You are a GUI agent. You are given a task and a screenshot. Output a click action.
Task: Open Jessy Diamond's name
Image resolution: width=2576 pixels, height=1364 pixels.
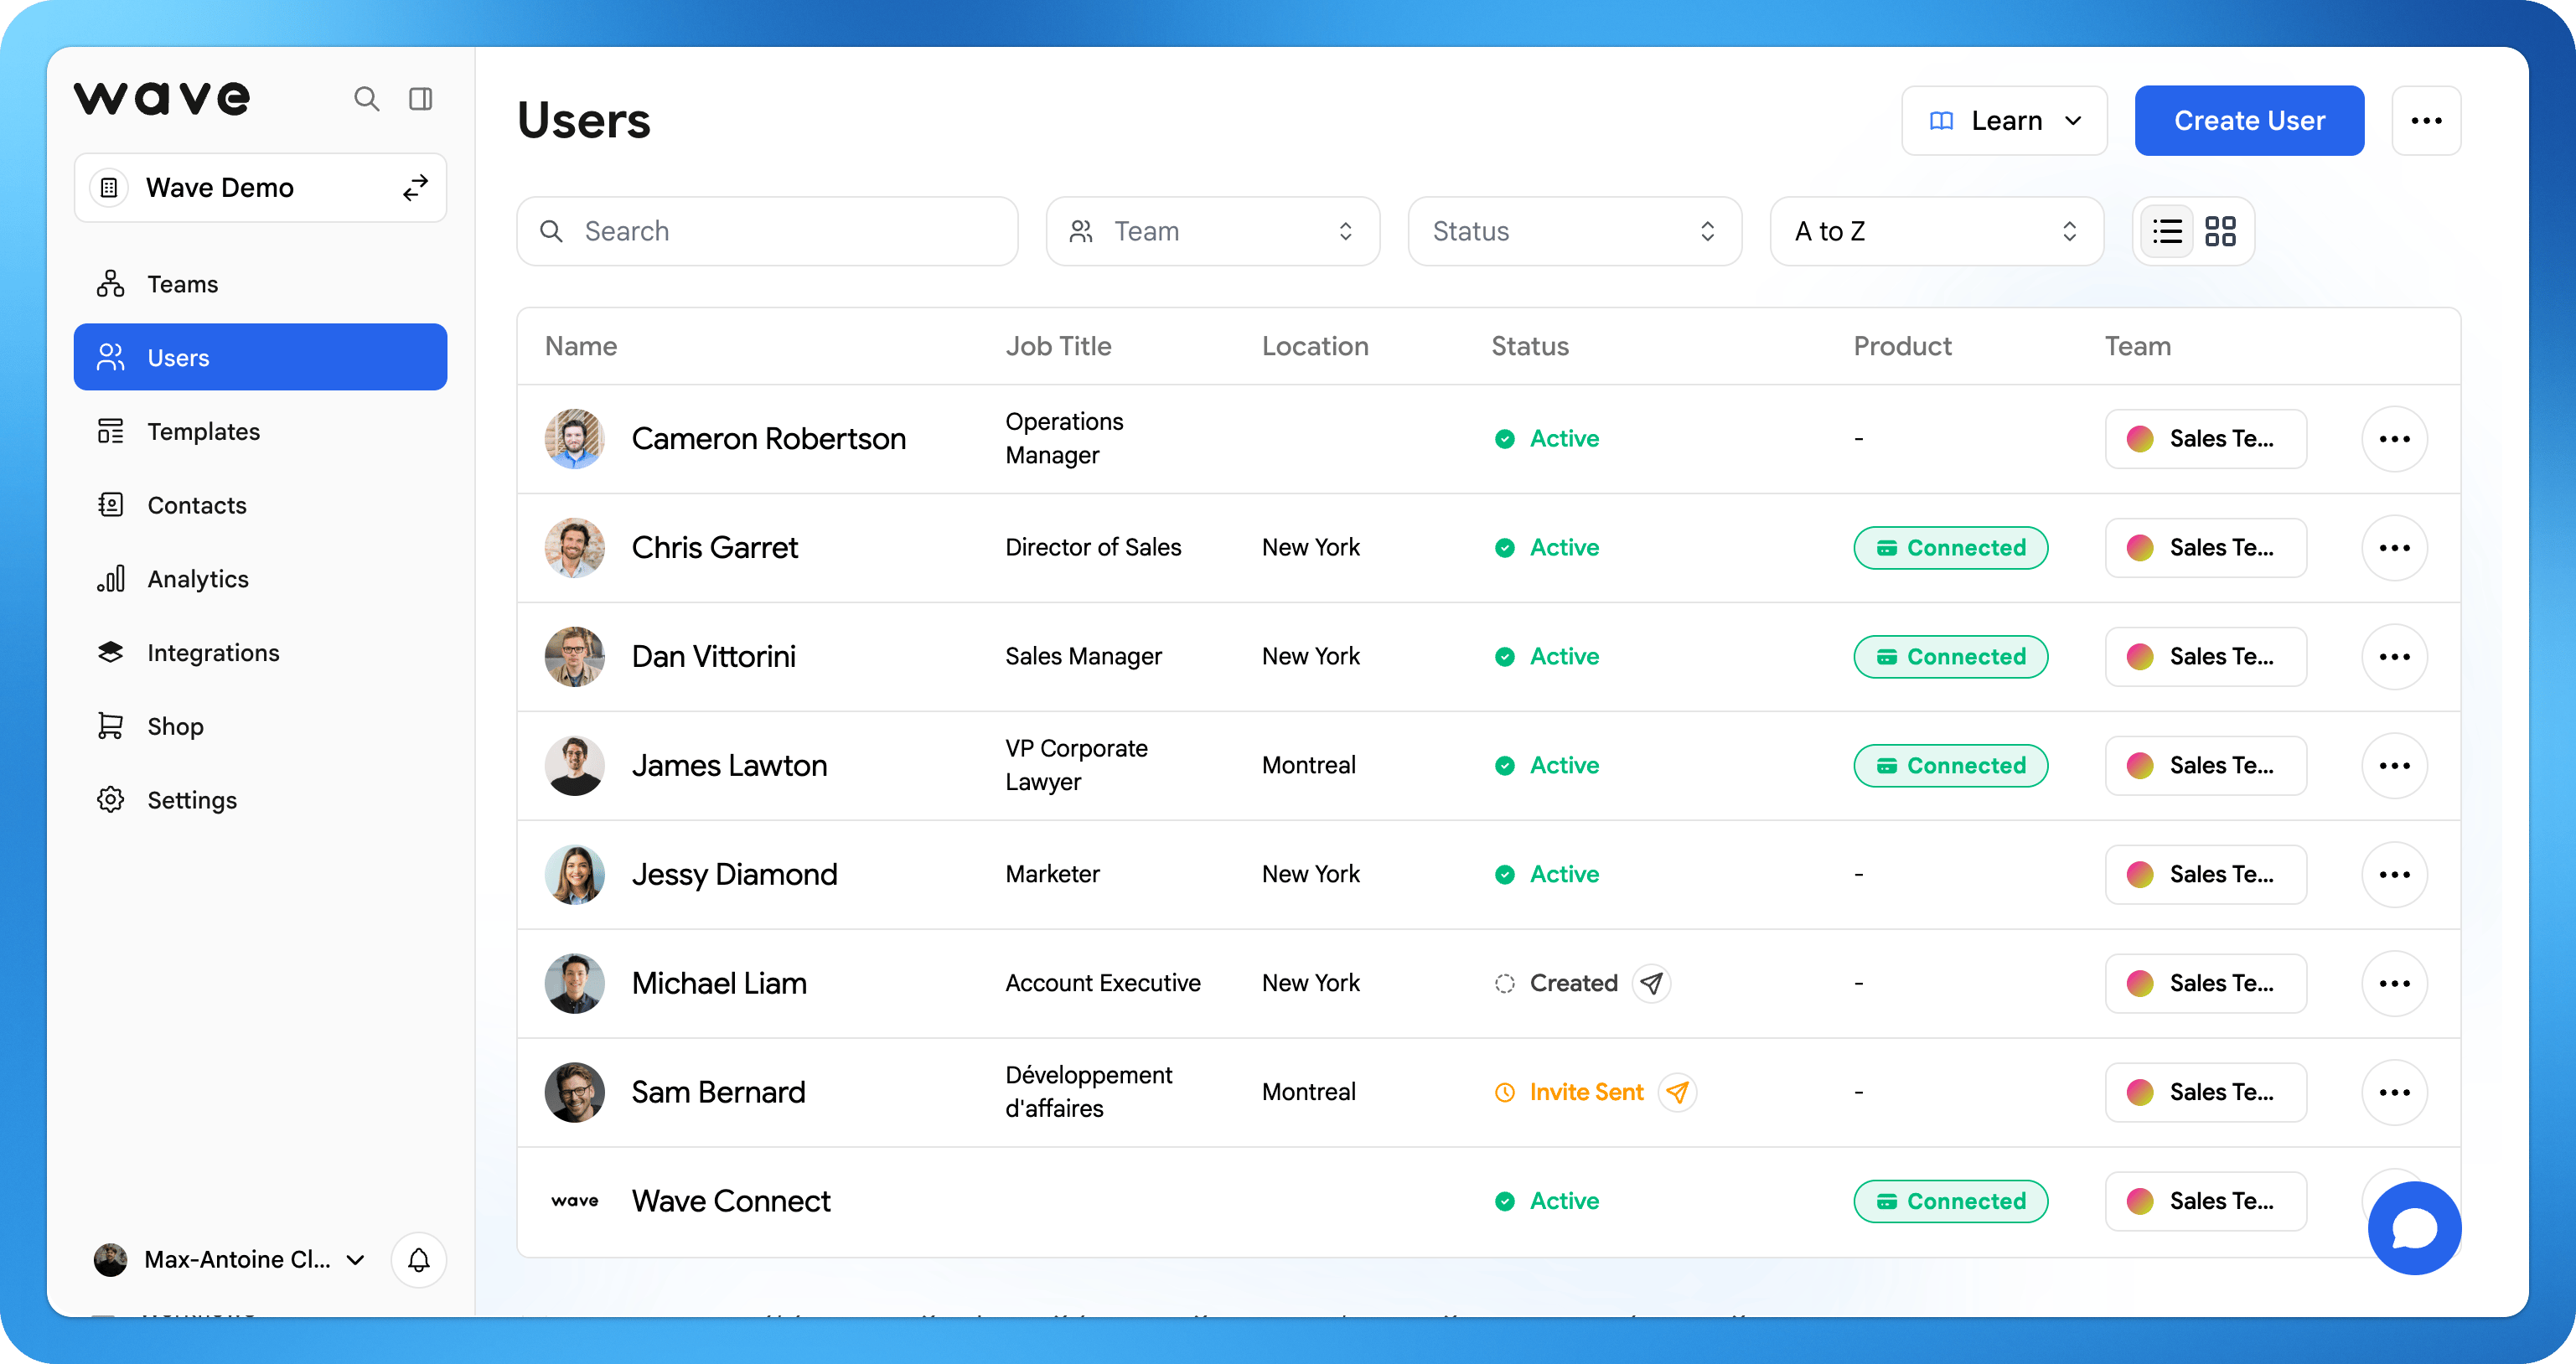(734, 875)
